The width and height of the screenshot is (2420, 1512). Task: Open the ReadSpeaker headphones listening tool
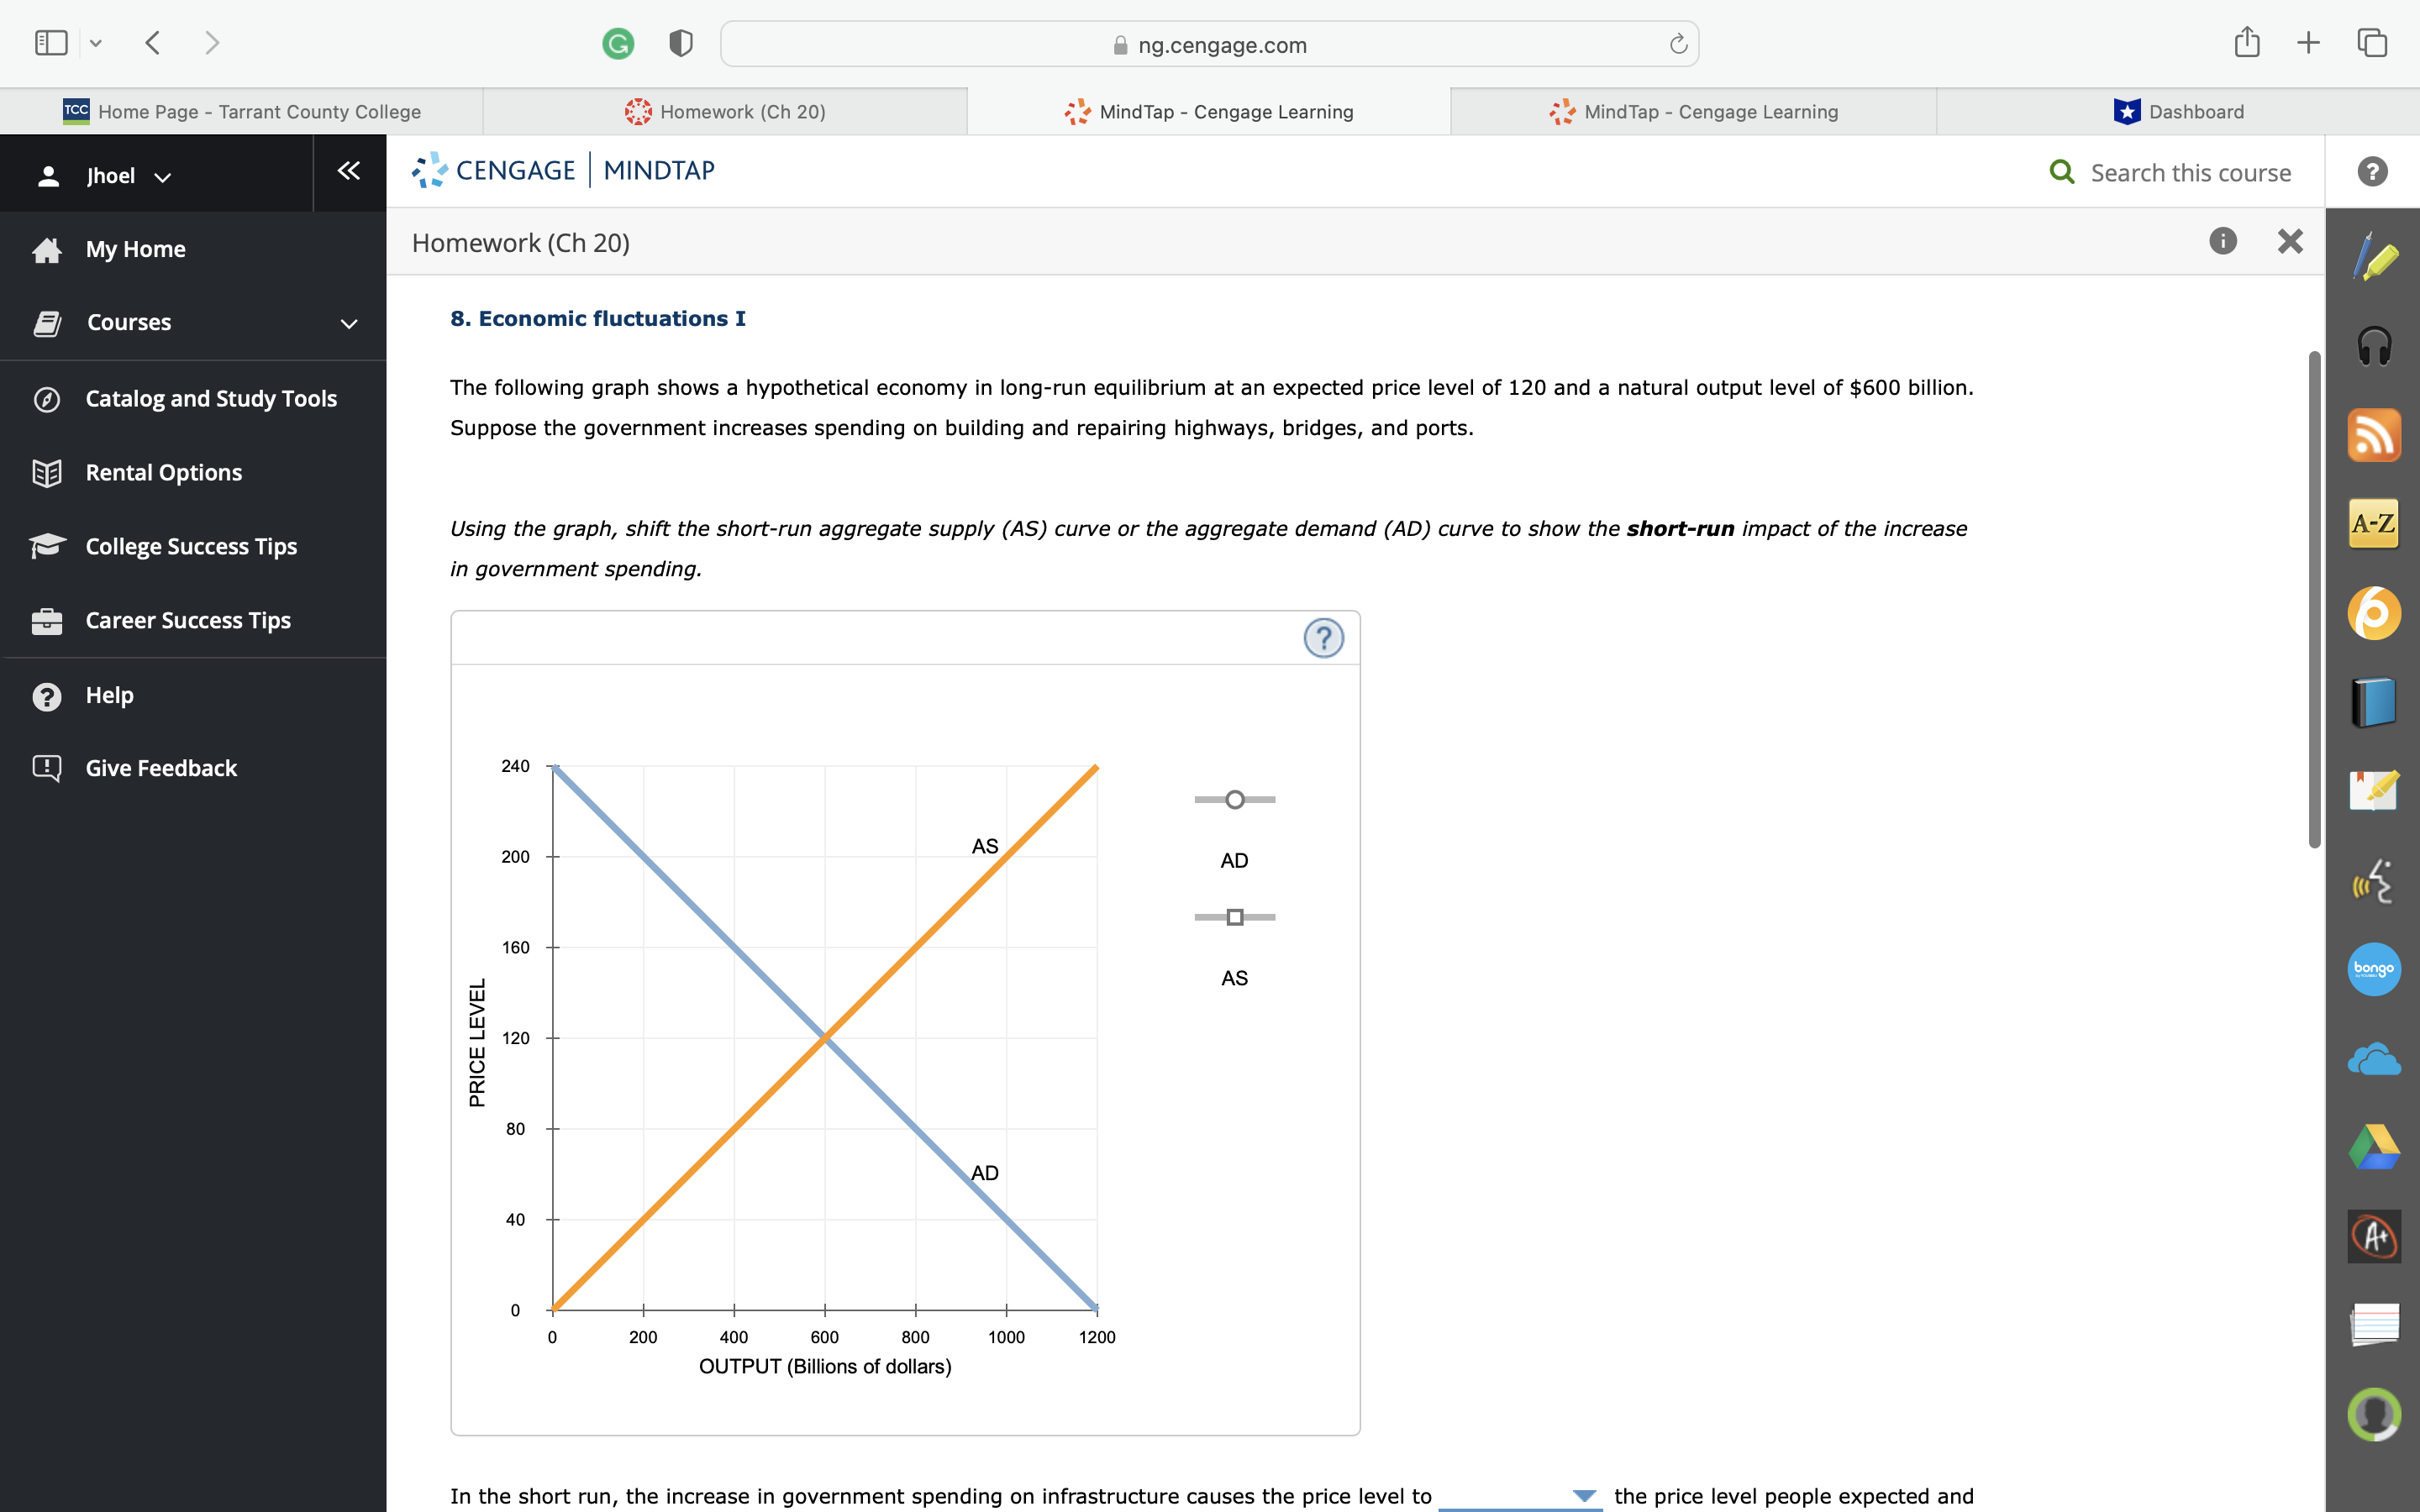coord(2374,345)
